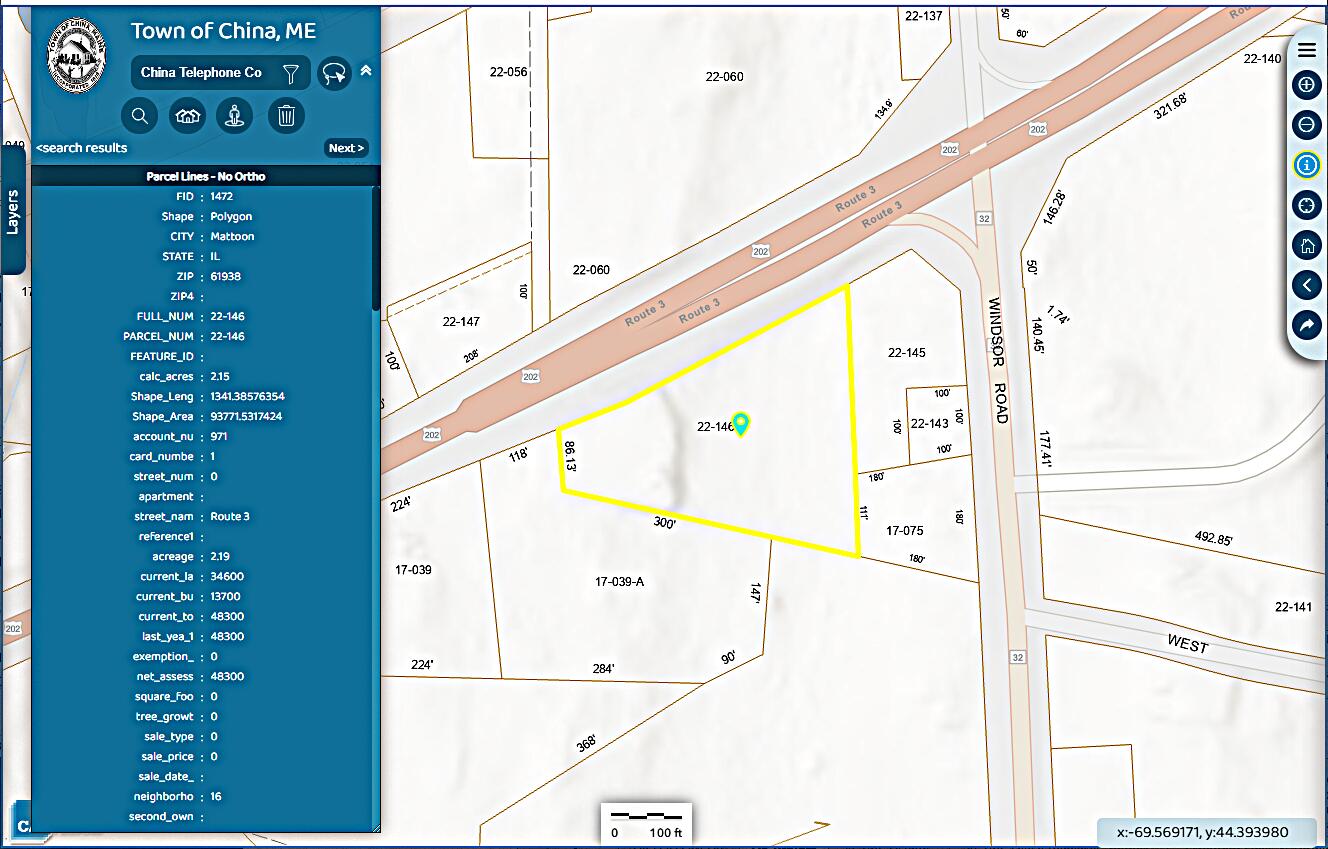Click the share arrow button
Image resolution: width=1328 pixels, height=849 pixels.
point(1306,325)
